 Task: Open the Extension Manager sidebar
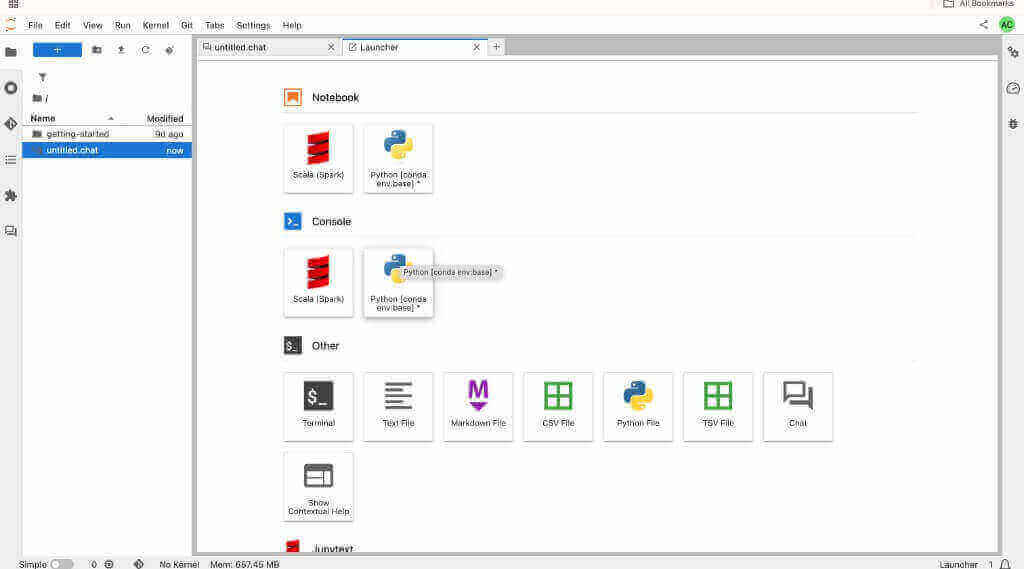[10, 195]
